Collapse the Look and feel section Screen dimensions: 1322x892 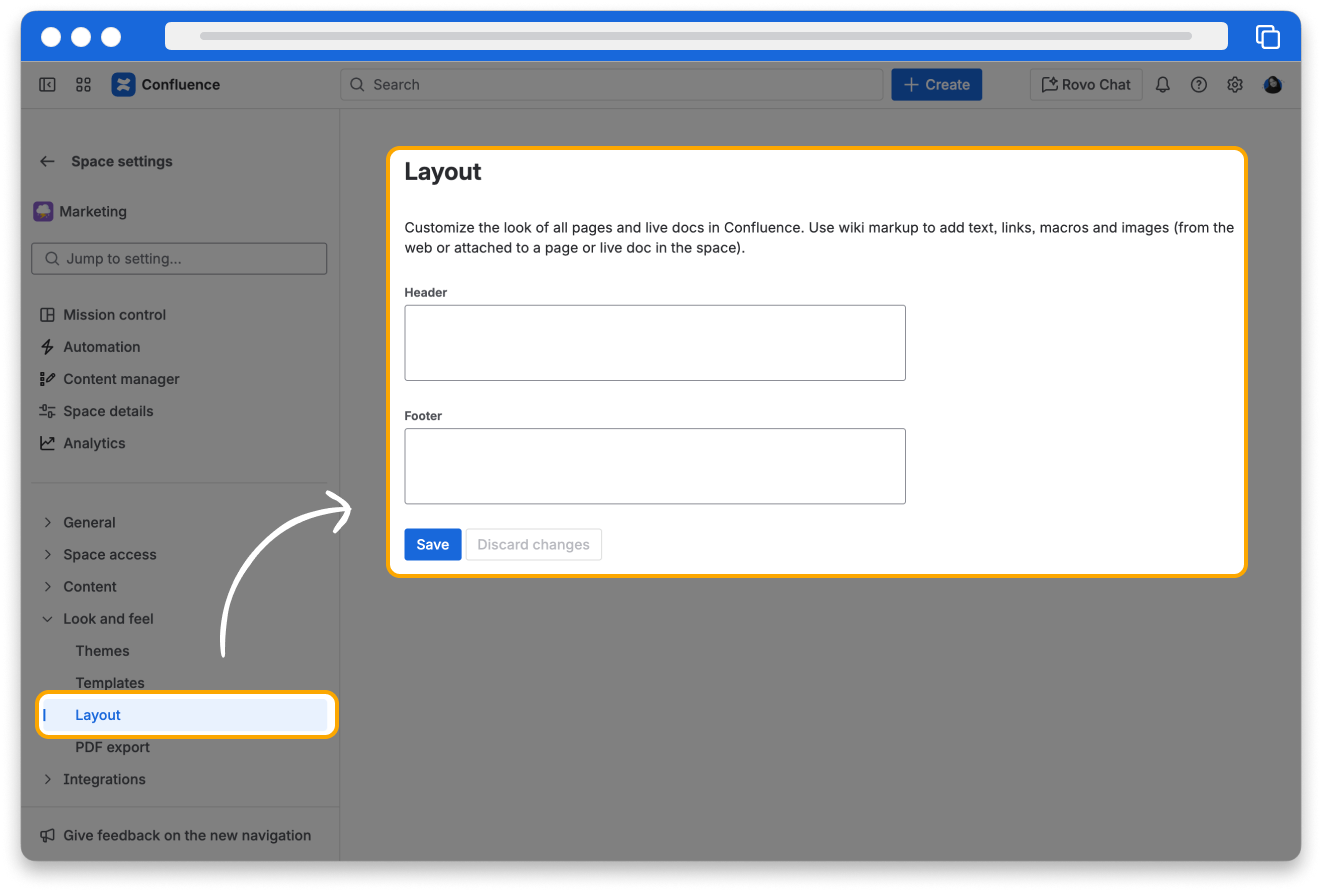47,619
